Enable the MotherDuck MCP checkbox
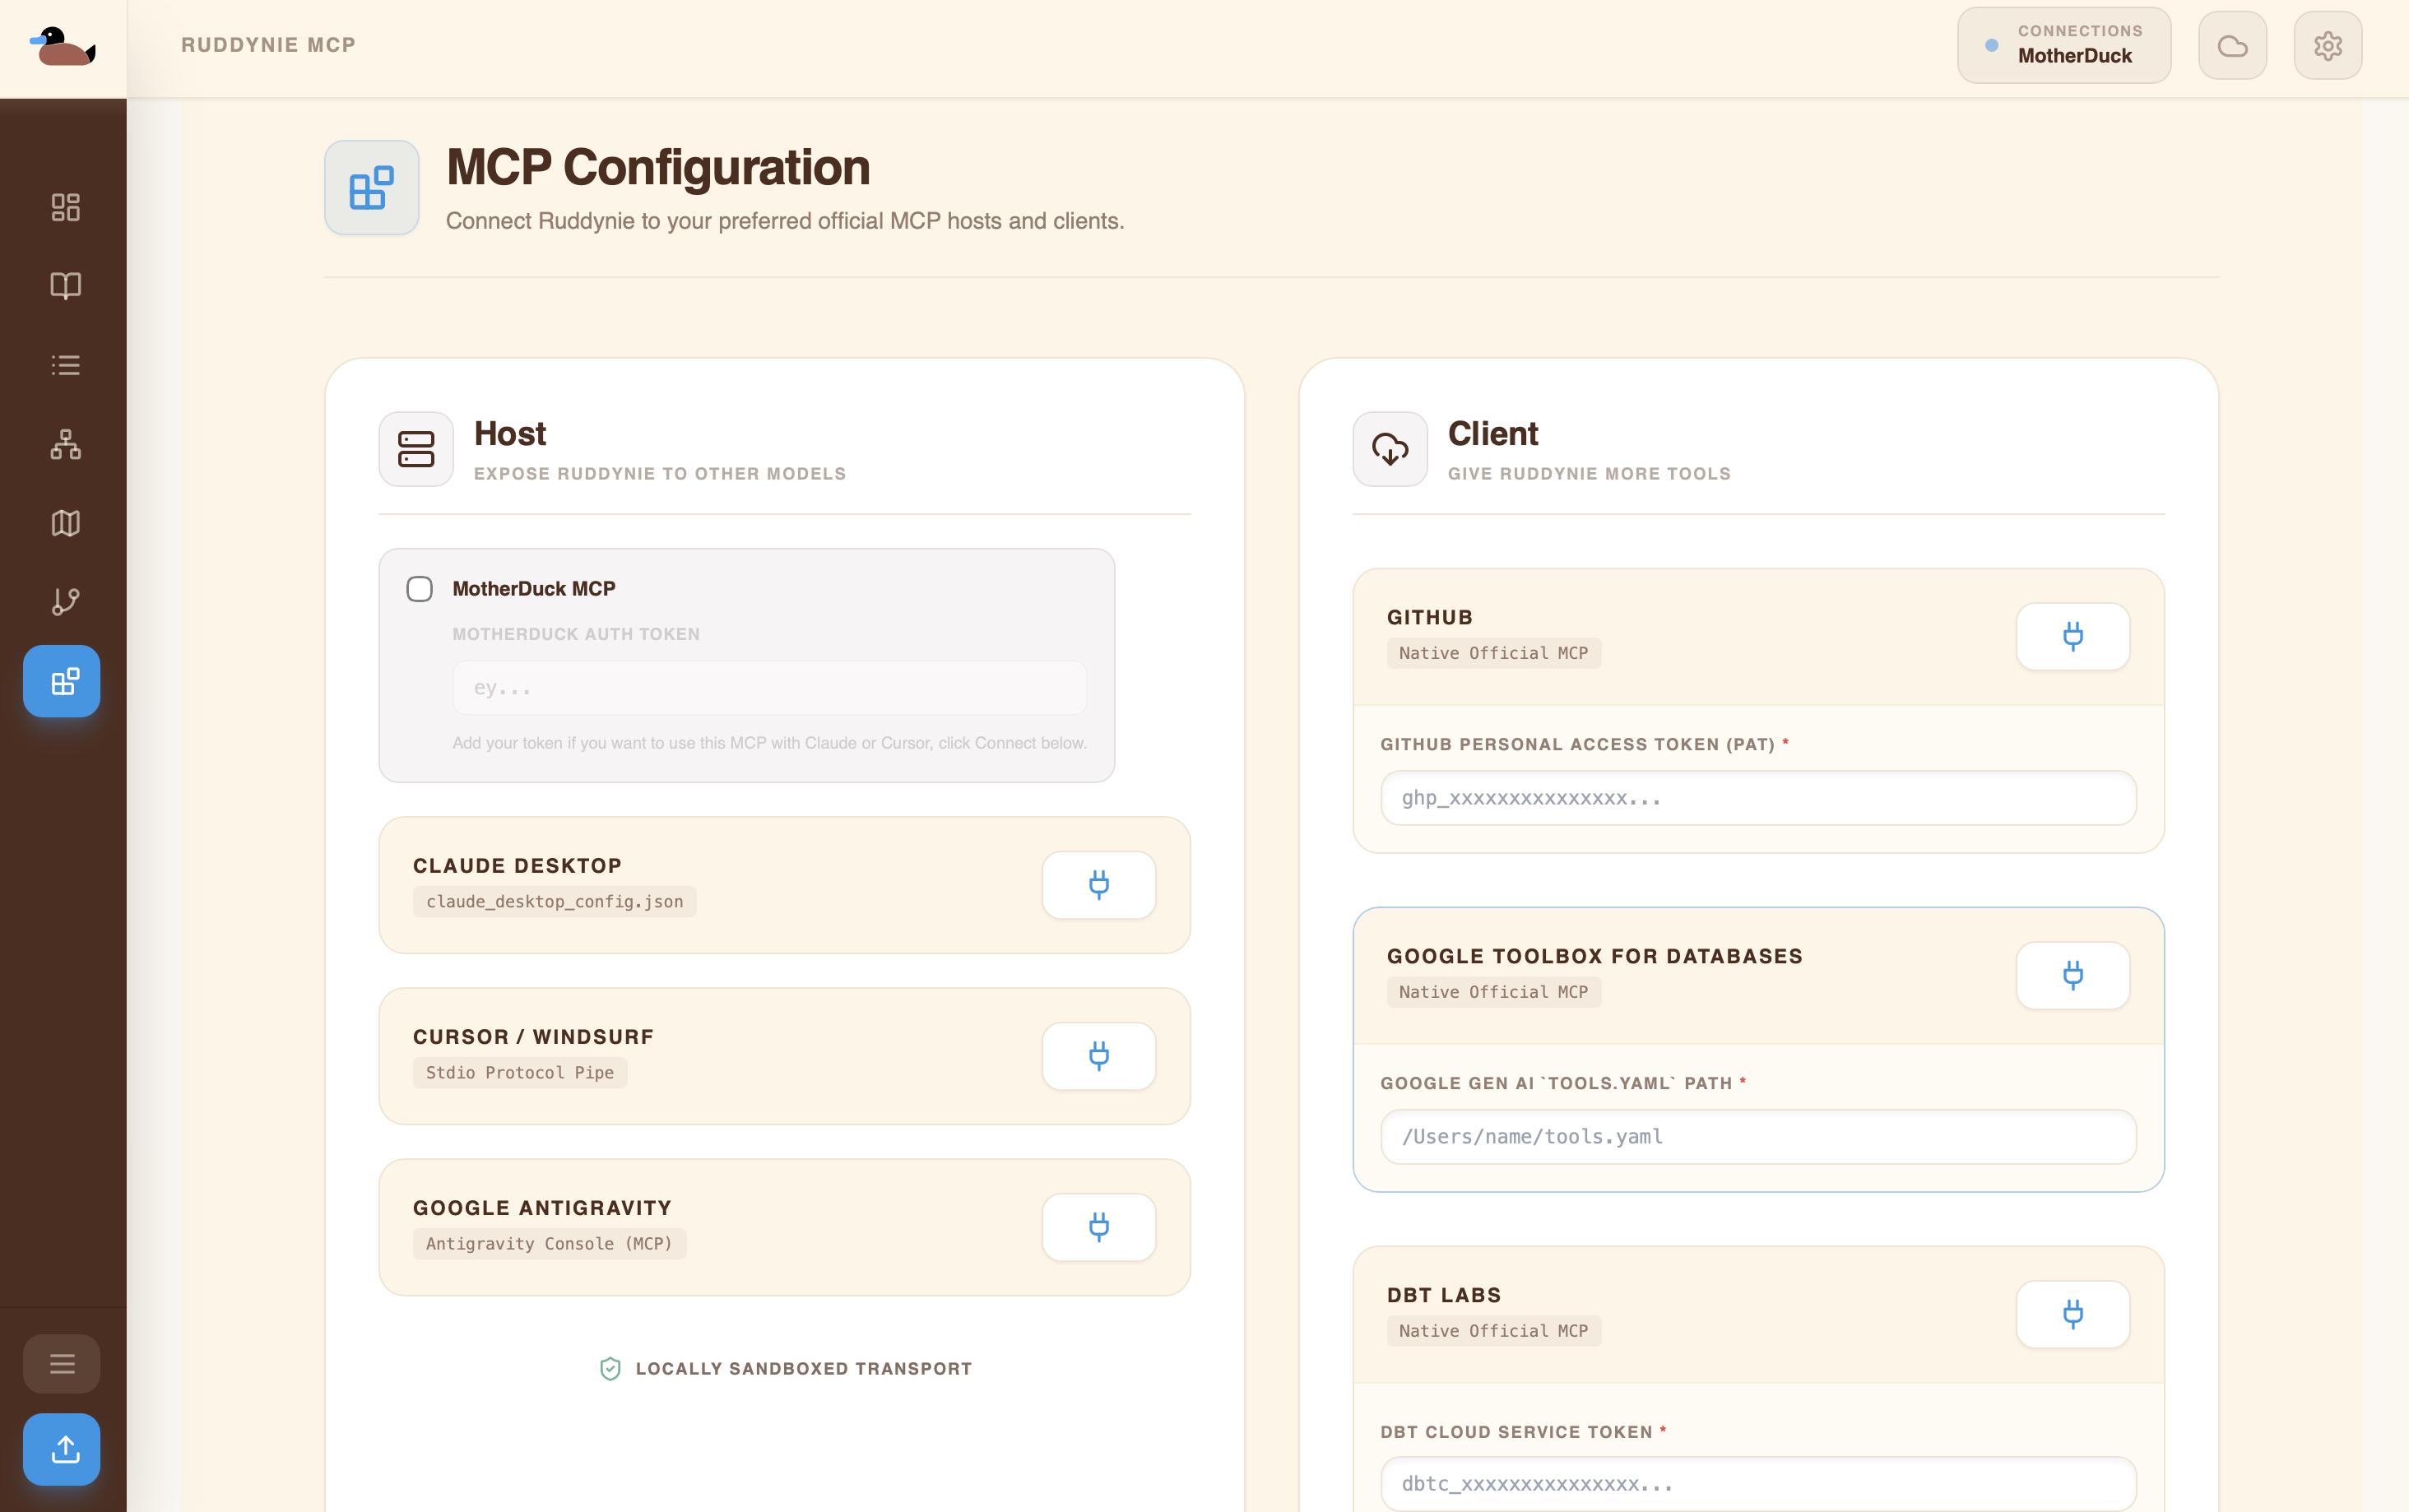2409x1512 pixels. 419,589
